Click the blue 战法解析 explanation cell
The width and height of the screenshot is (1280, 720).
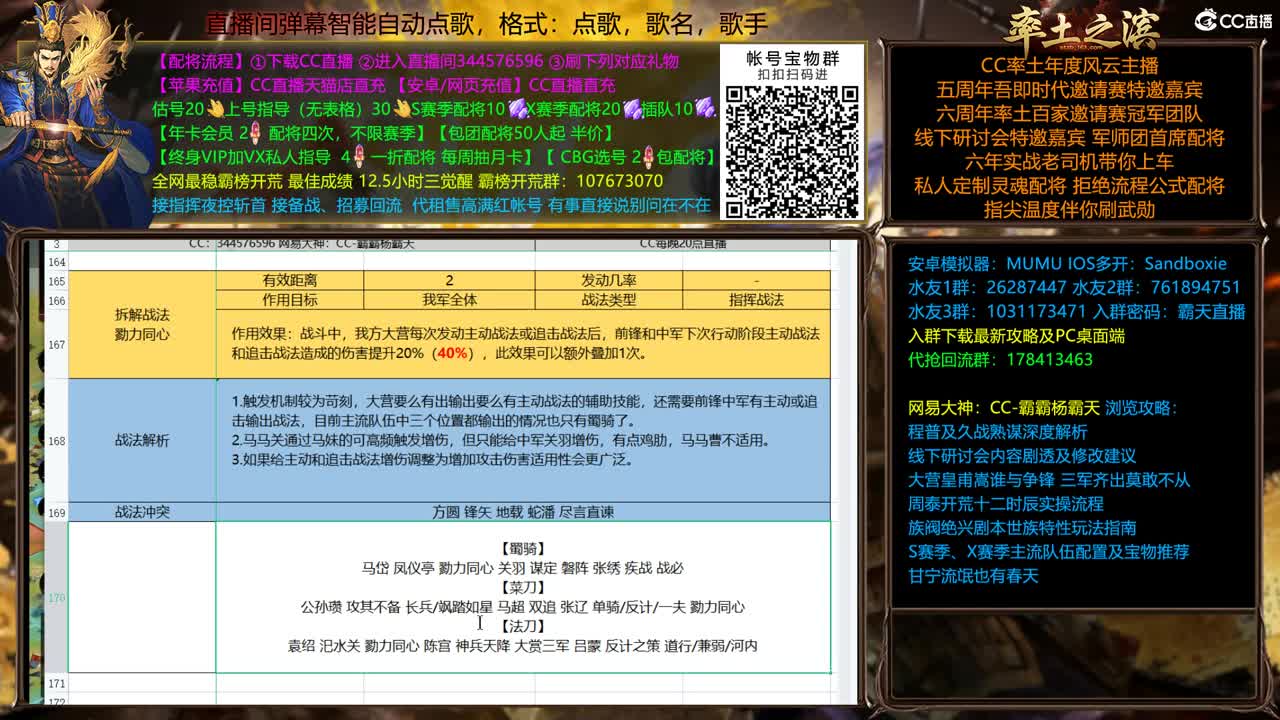click(523, 440)
